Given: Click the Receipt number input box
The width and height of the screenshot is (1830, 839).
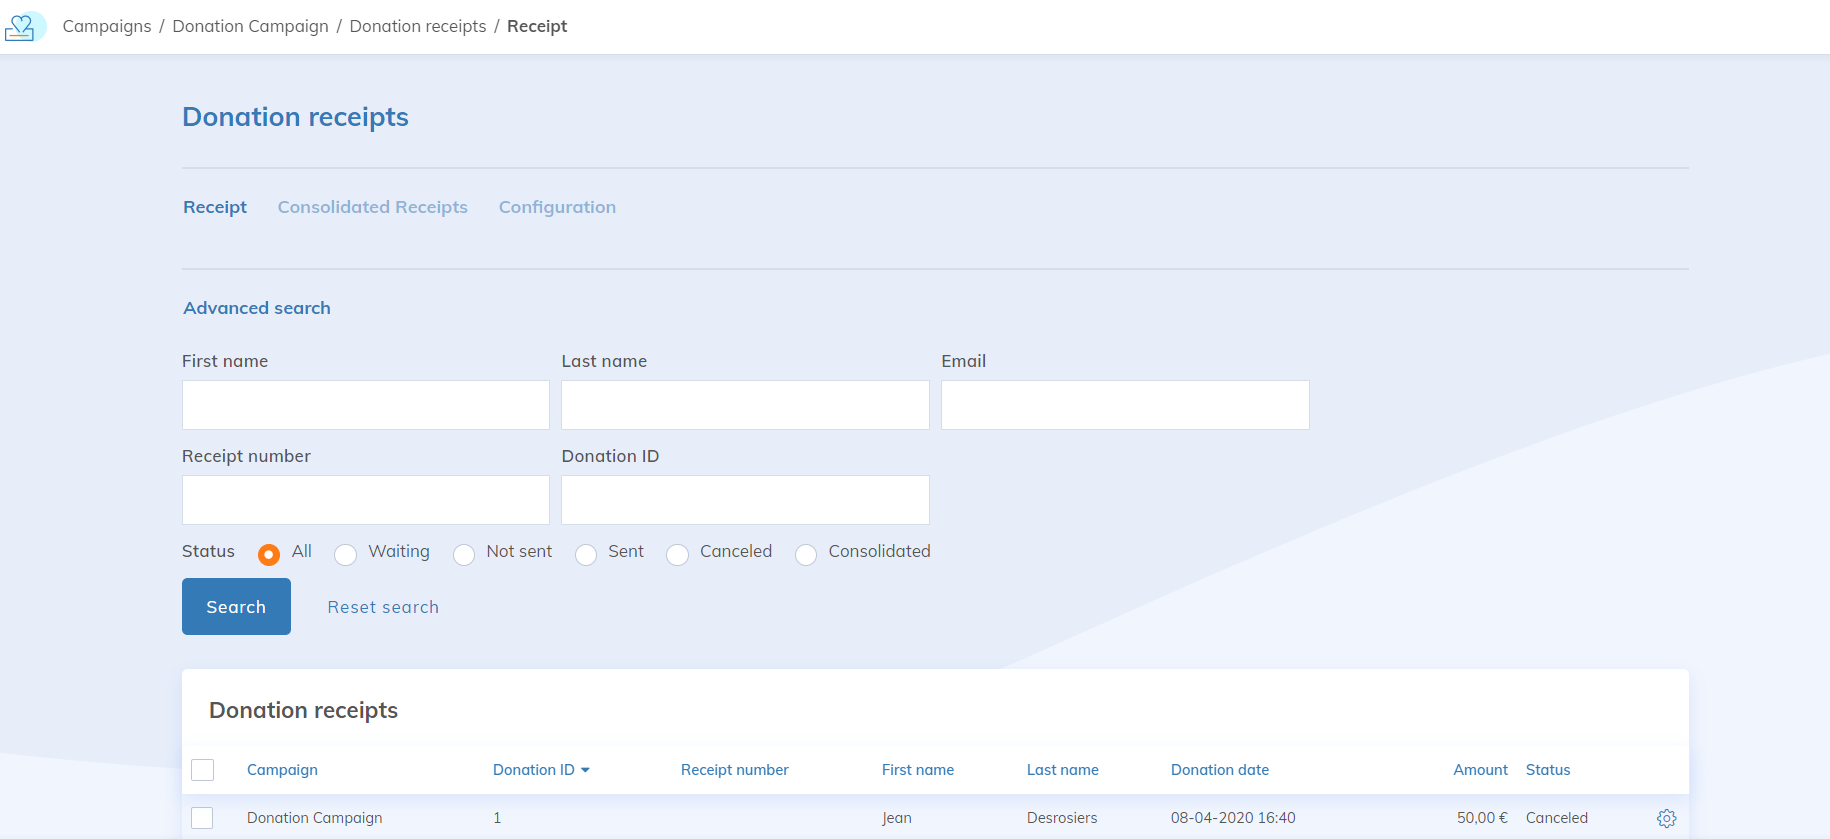Looking at the screenshot, I should pos(366,500).
